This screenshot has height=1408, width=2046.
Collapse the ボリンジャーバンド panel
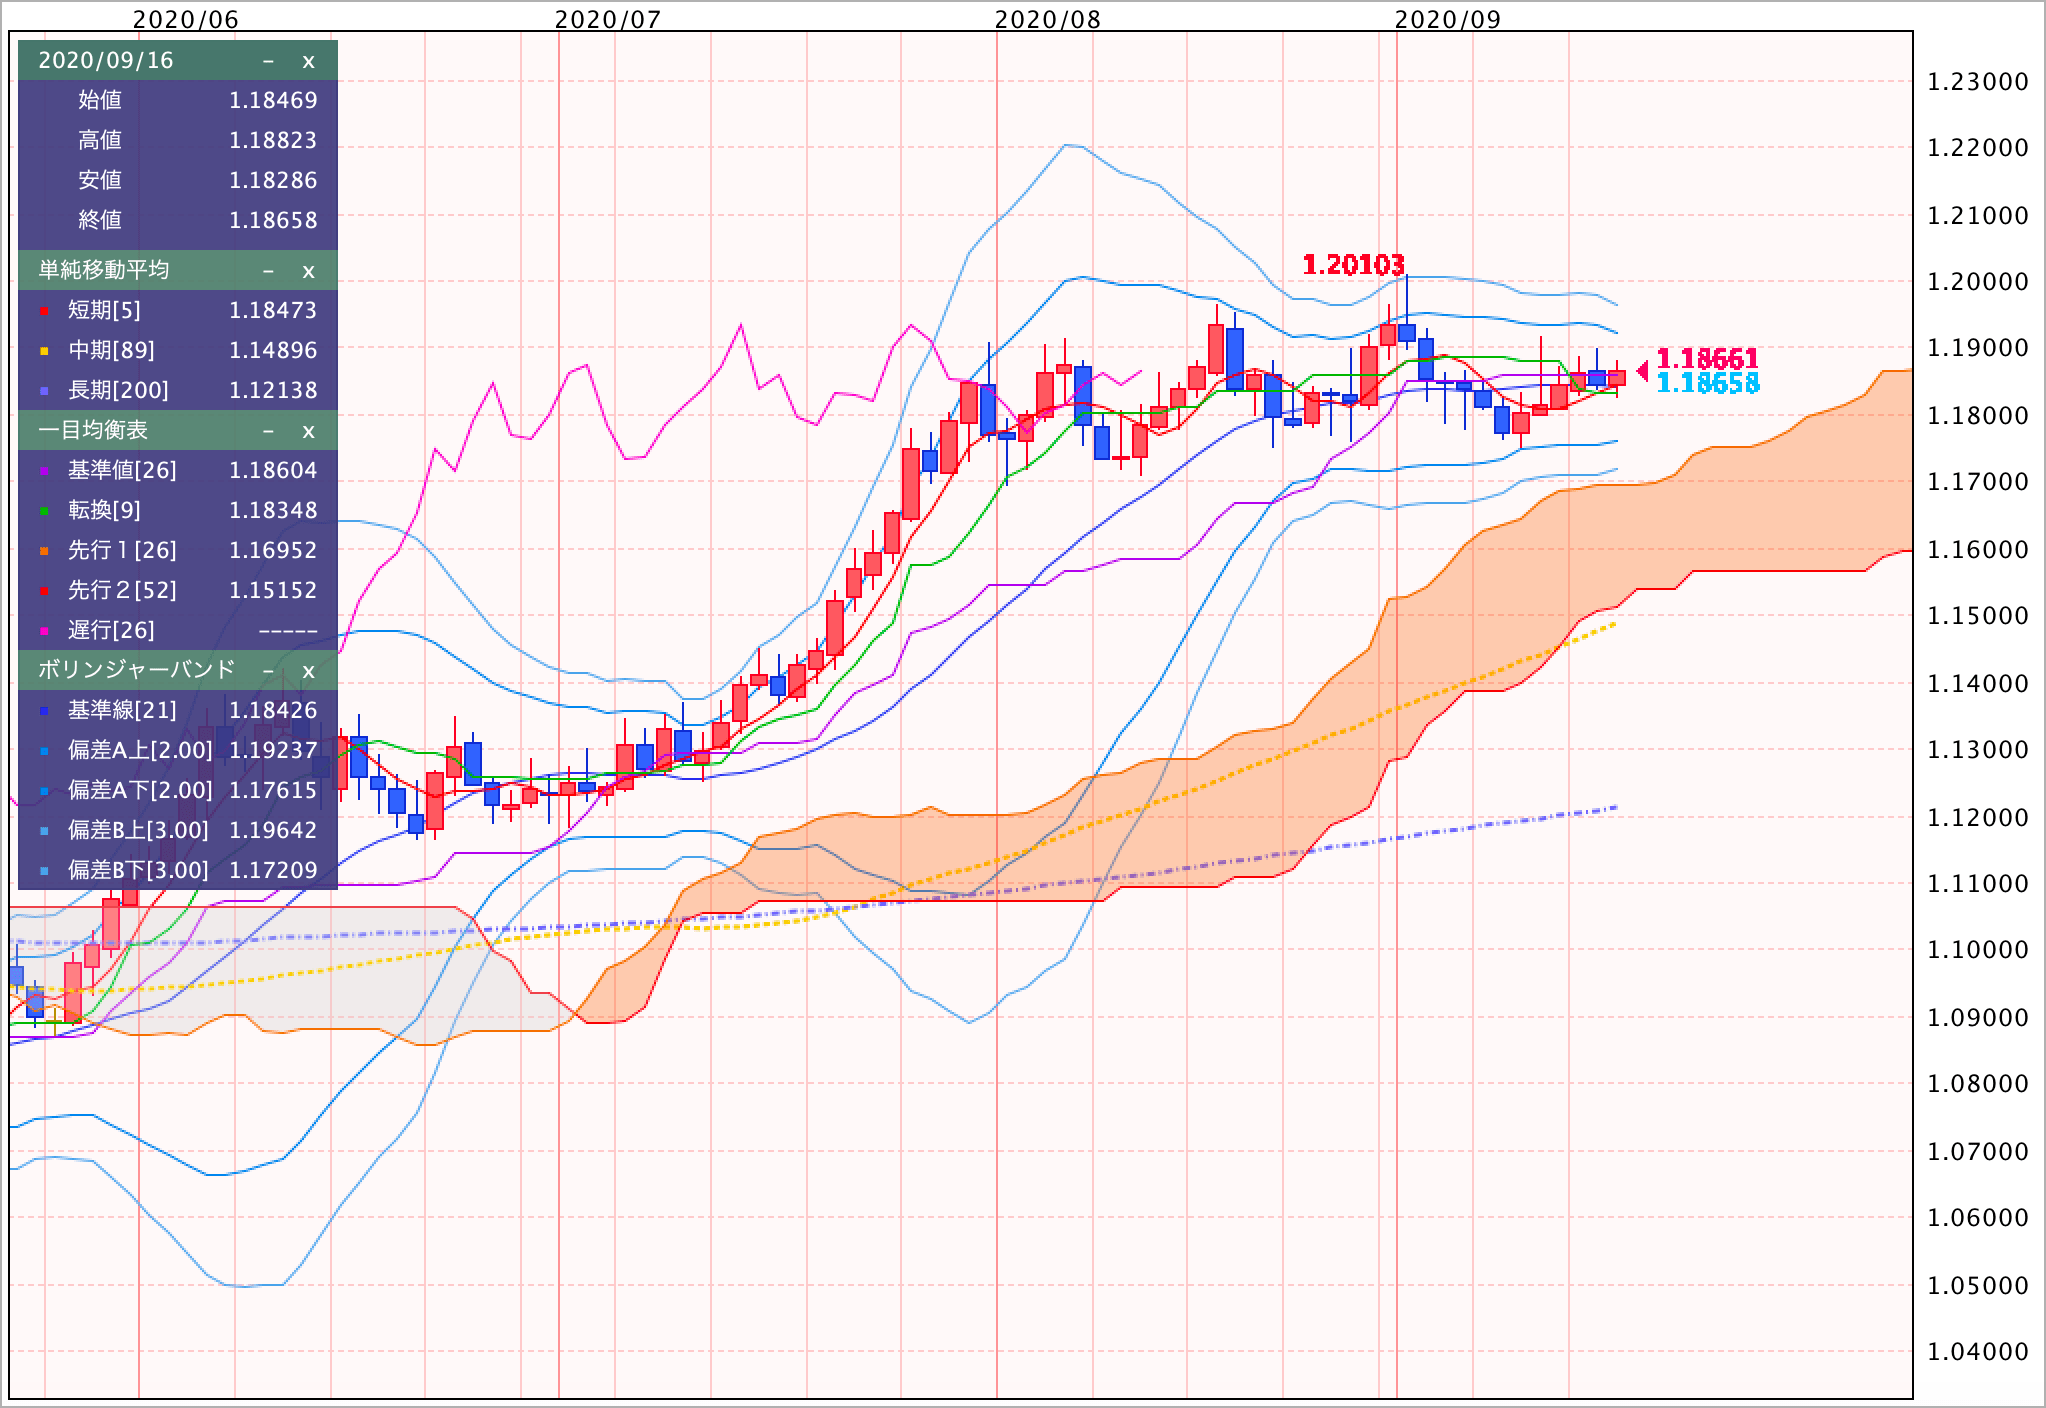[x=268, y=671]
